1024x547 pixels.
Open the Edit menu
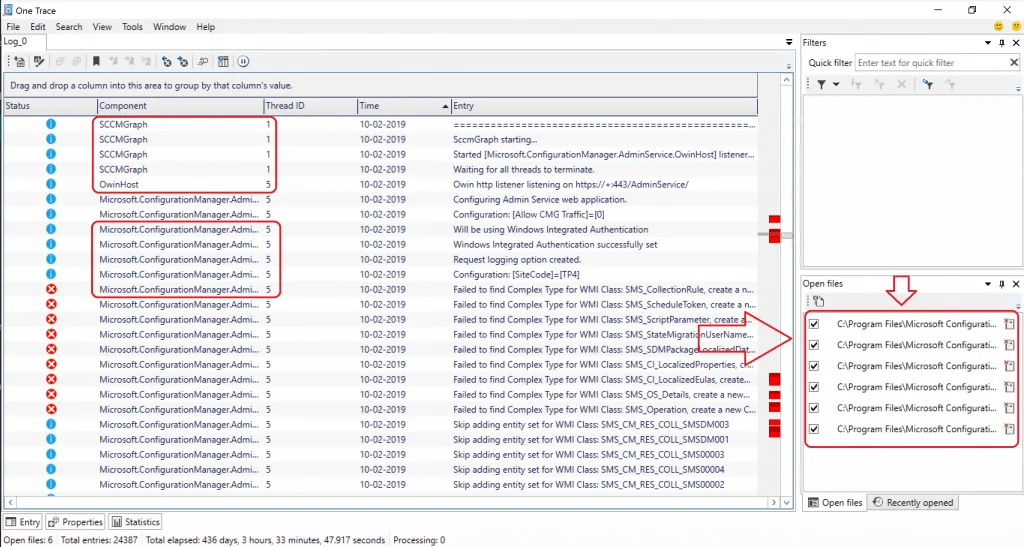(x=38, y=27)
